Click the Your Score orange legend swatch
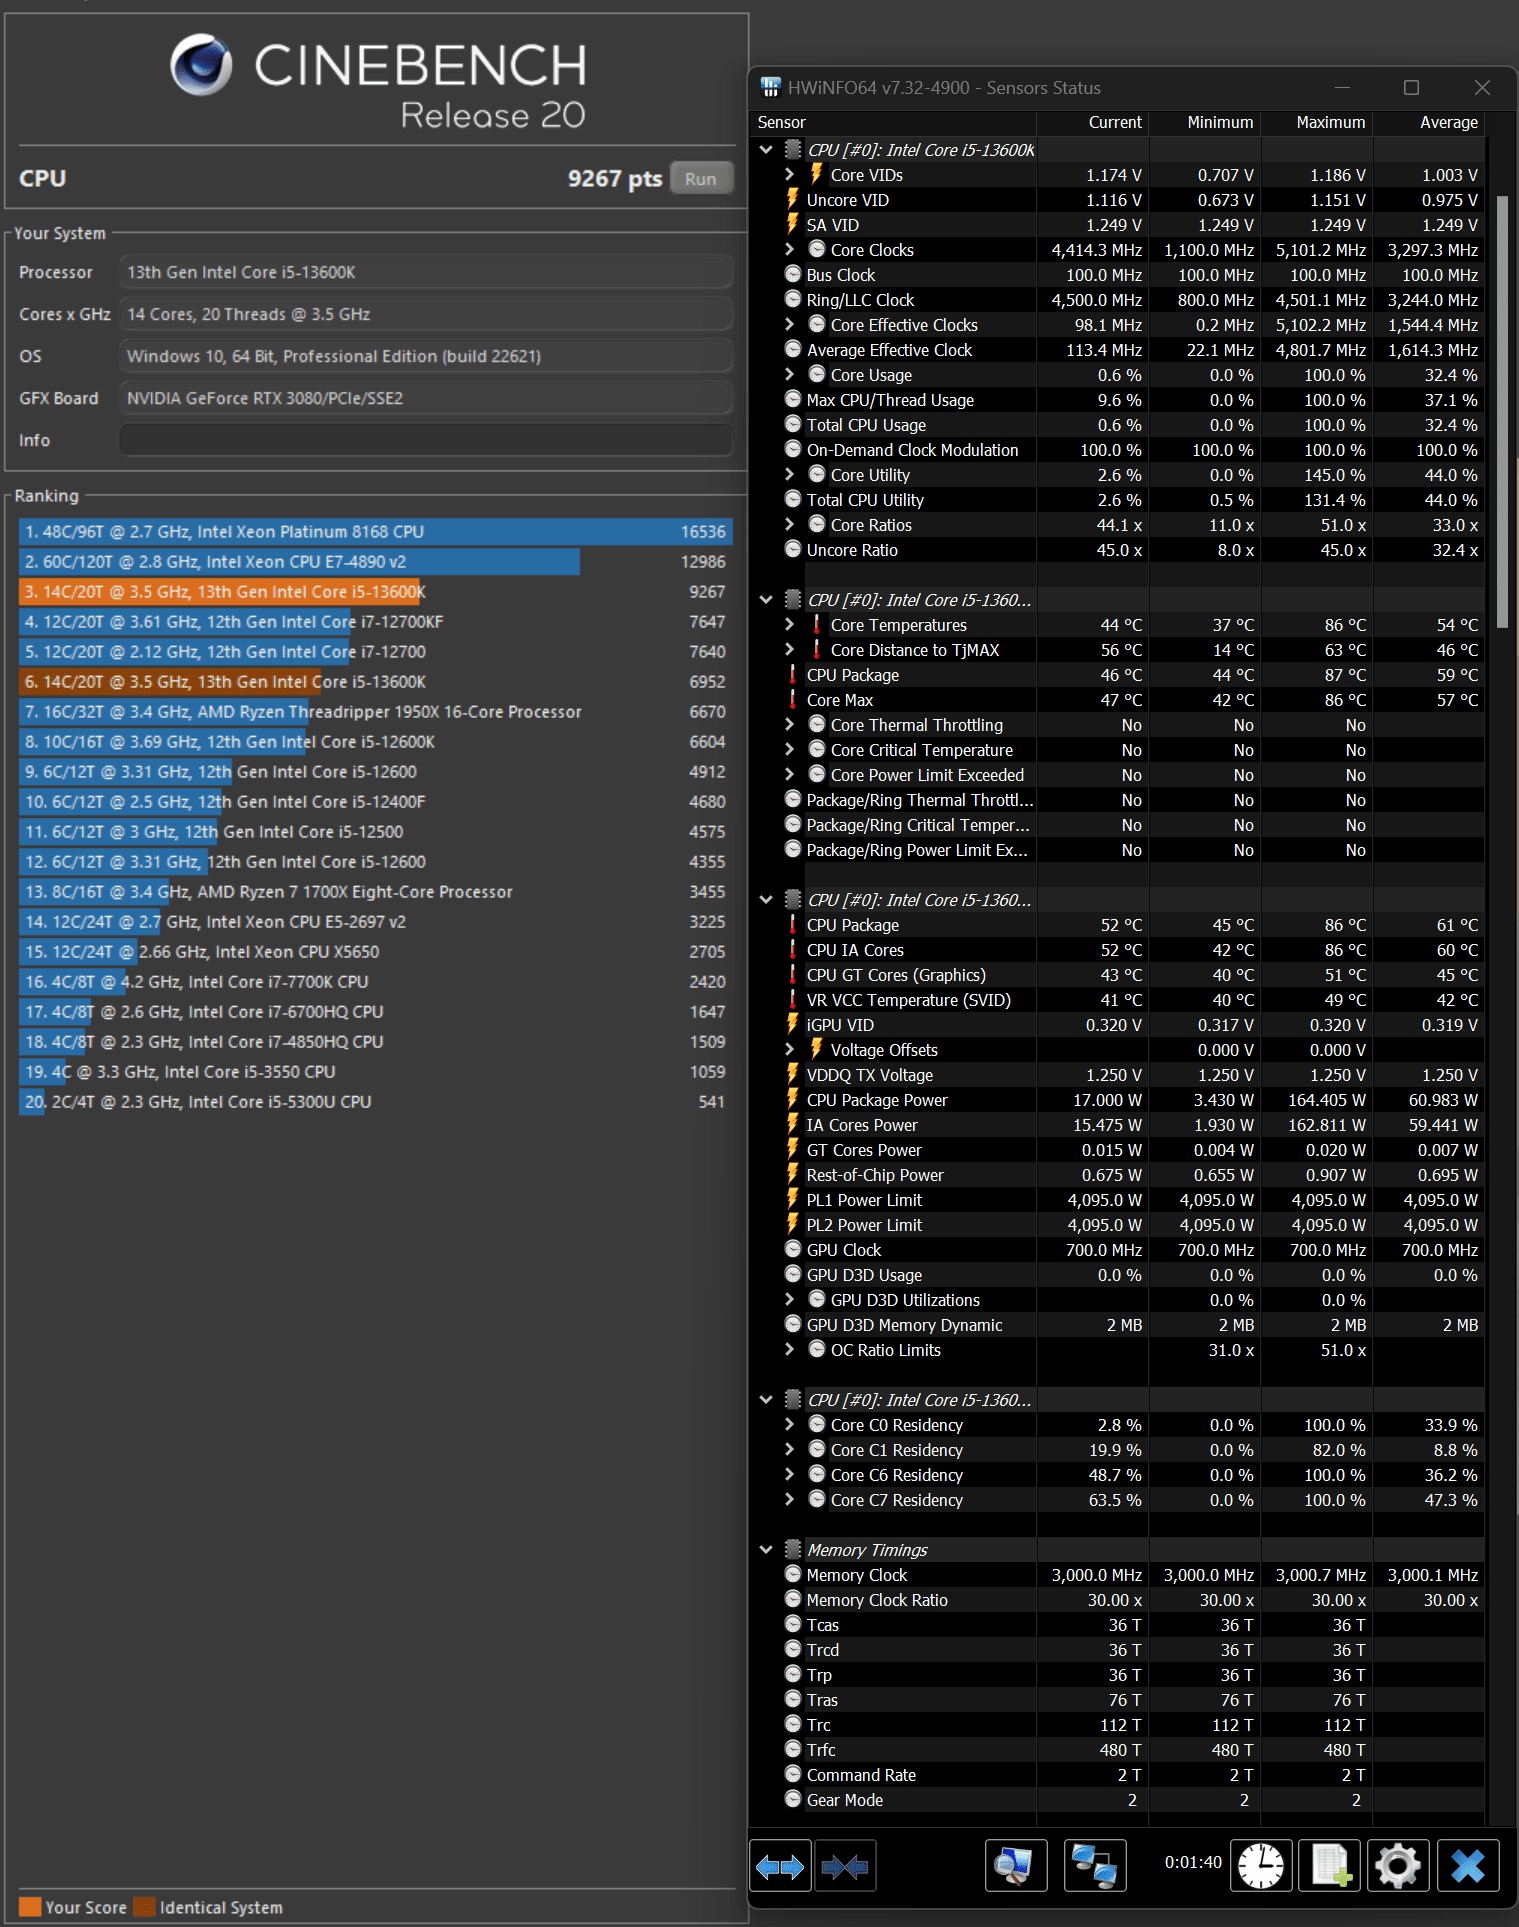Image resolution: width=1519 pixels, height=1927 pixels. 30,1906
